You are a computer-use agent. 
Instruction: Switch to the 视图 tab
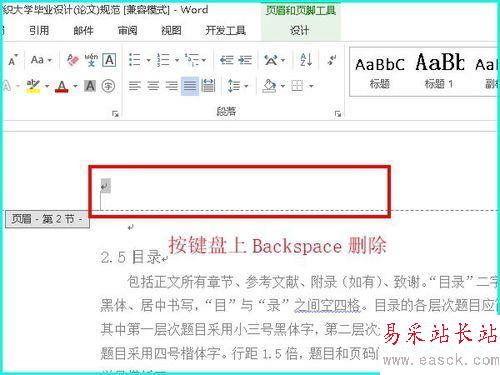click(x=171, y=30)
